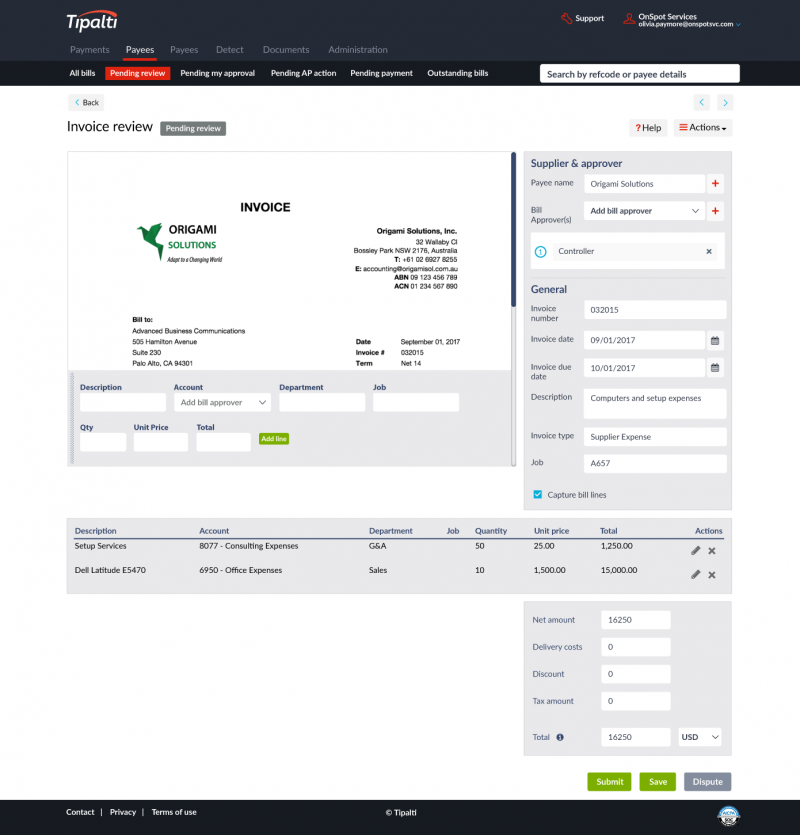
Task: Uncheck the Capture bill lines checkbox
Action: (x=537, y=494)
